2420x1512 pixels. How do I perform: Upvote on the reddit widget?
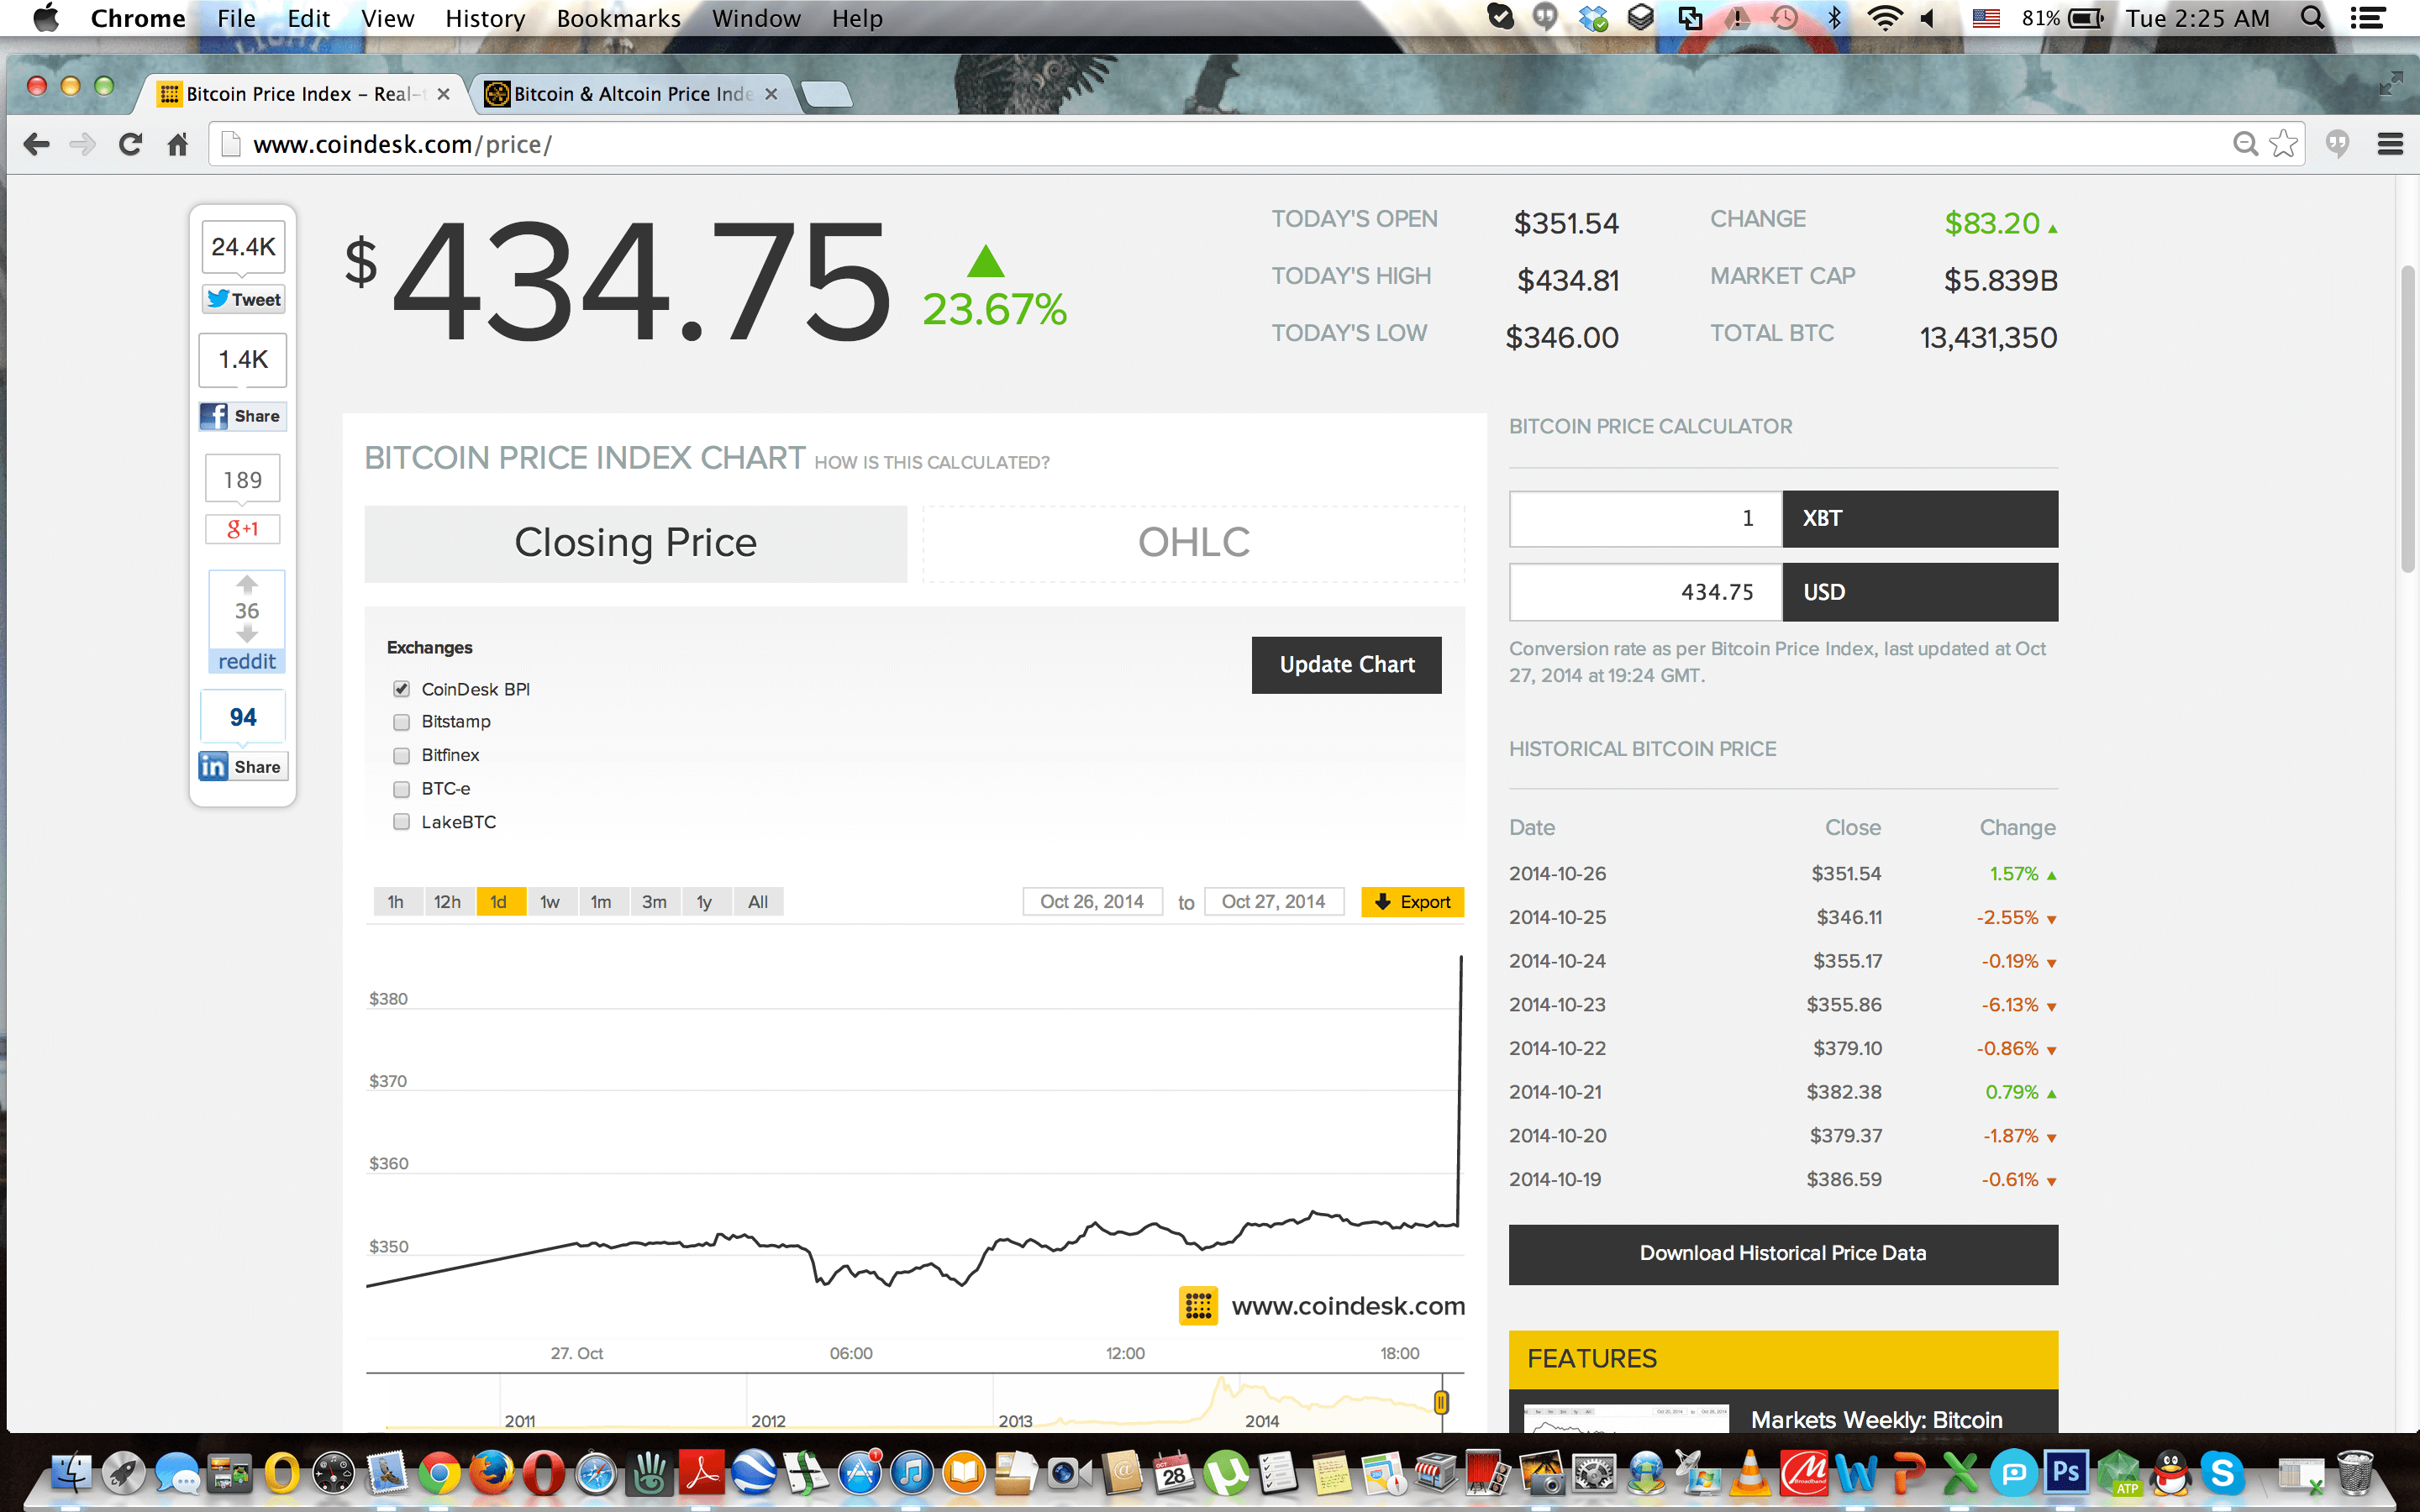click(x=247, y=584)
